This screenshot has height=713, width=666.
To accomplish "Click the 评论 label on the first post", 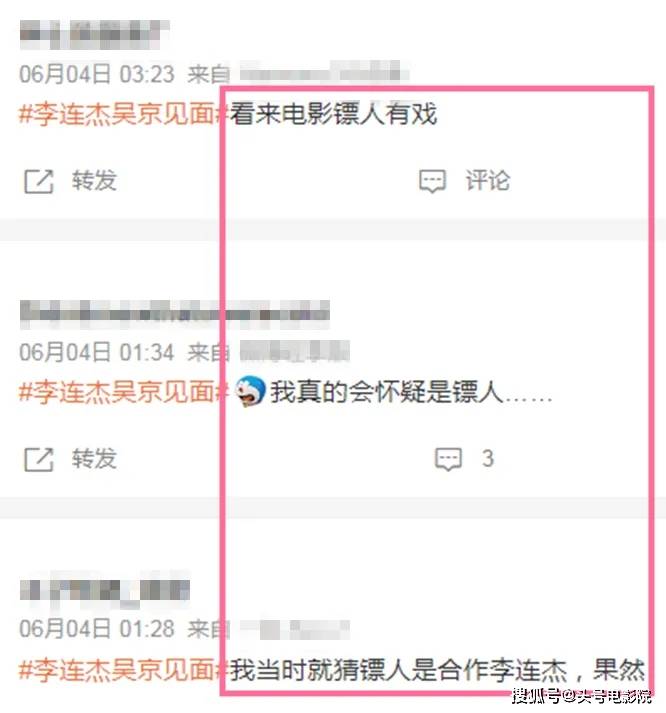I will 487,181.
